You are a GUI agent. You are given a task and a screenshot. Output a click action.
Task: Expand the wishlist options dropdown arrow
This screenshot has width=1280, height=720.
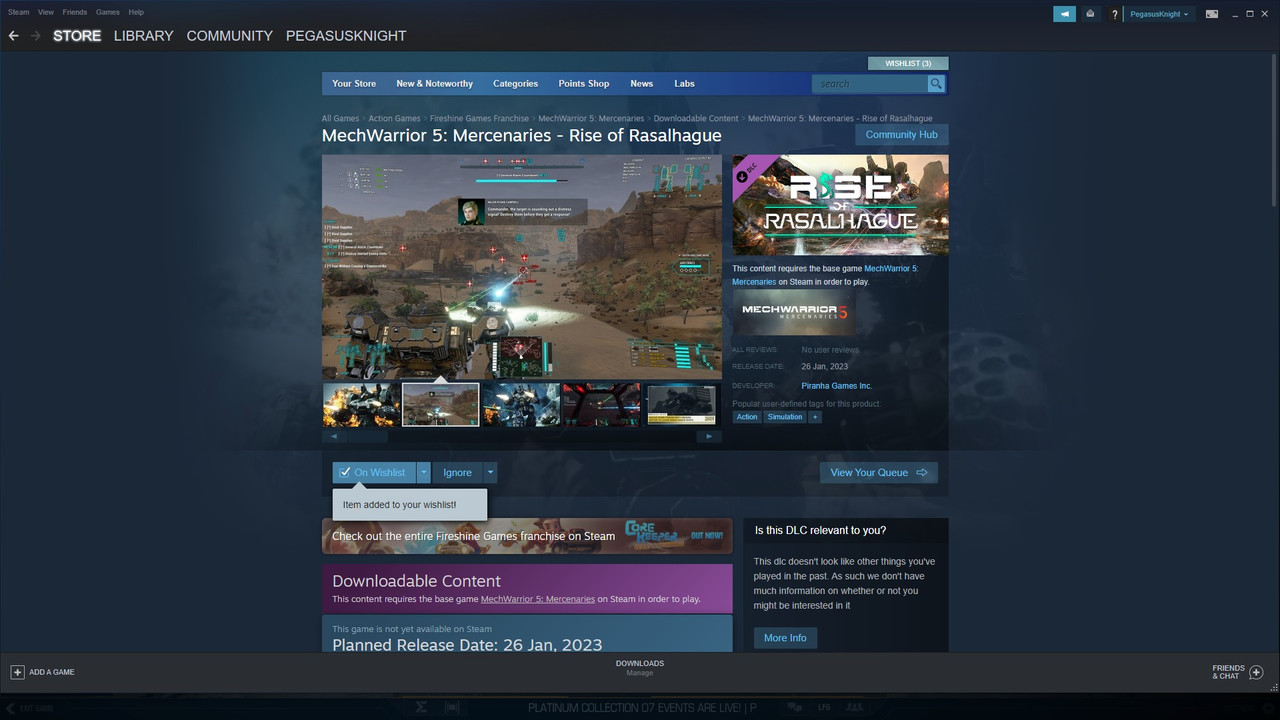tap(424, 472)
